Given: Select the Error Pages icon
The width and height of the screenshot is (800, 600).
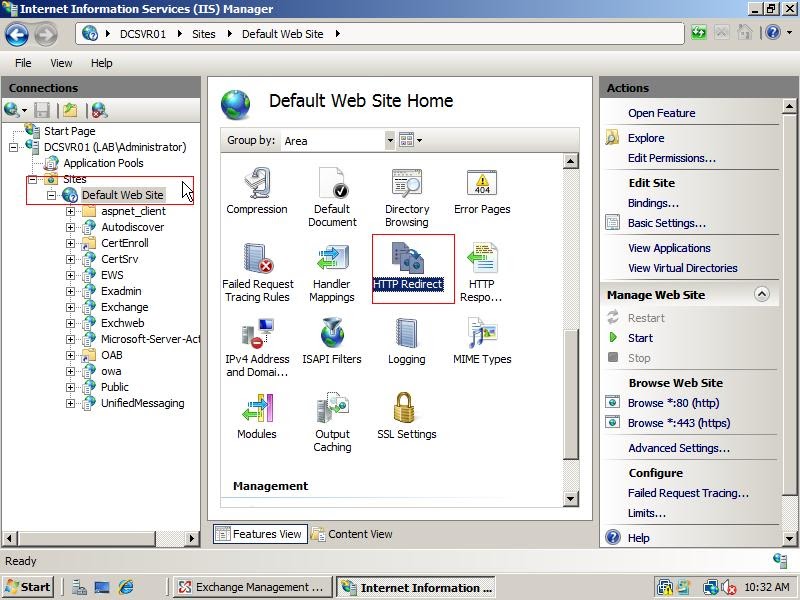Looking at the screenshot, I should pyautogui.click(x=481, y=190).
